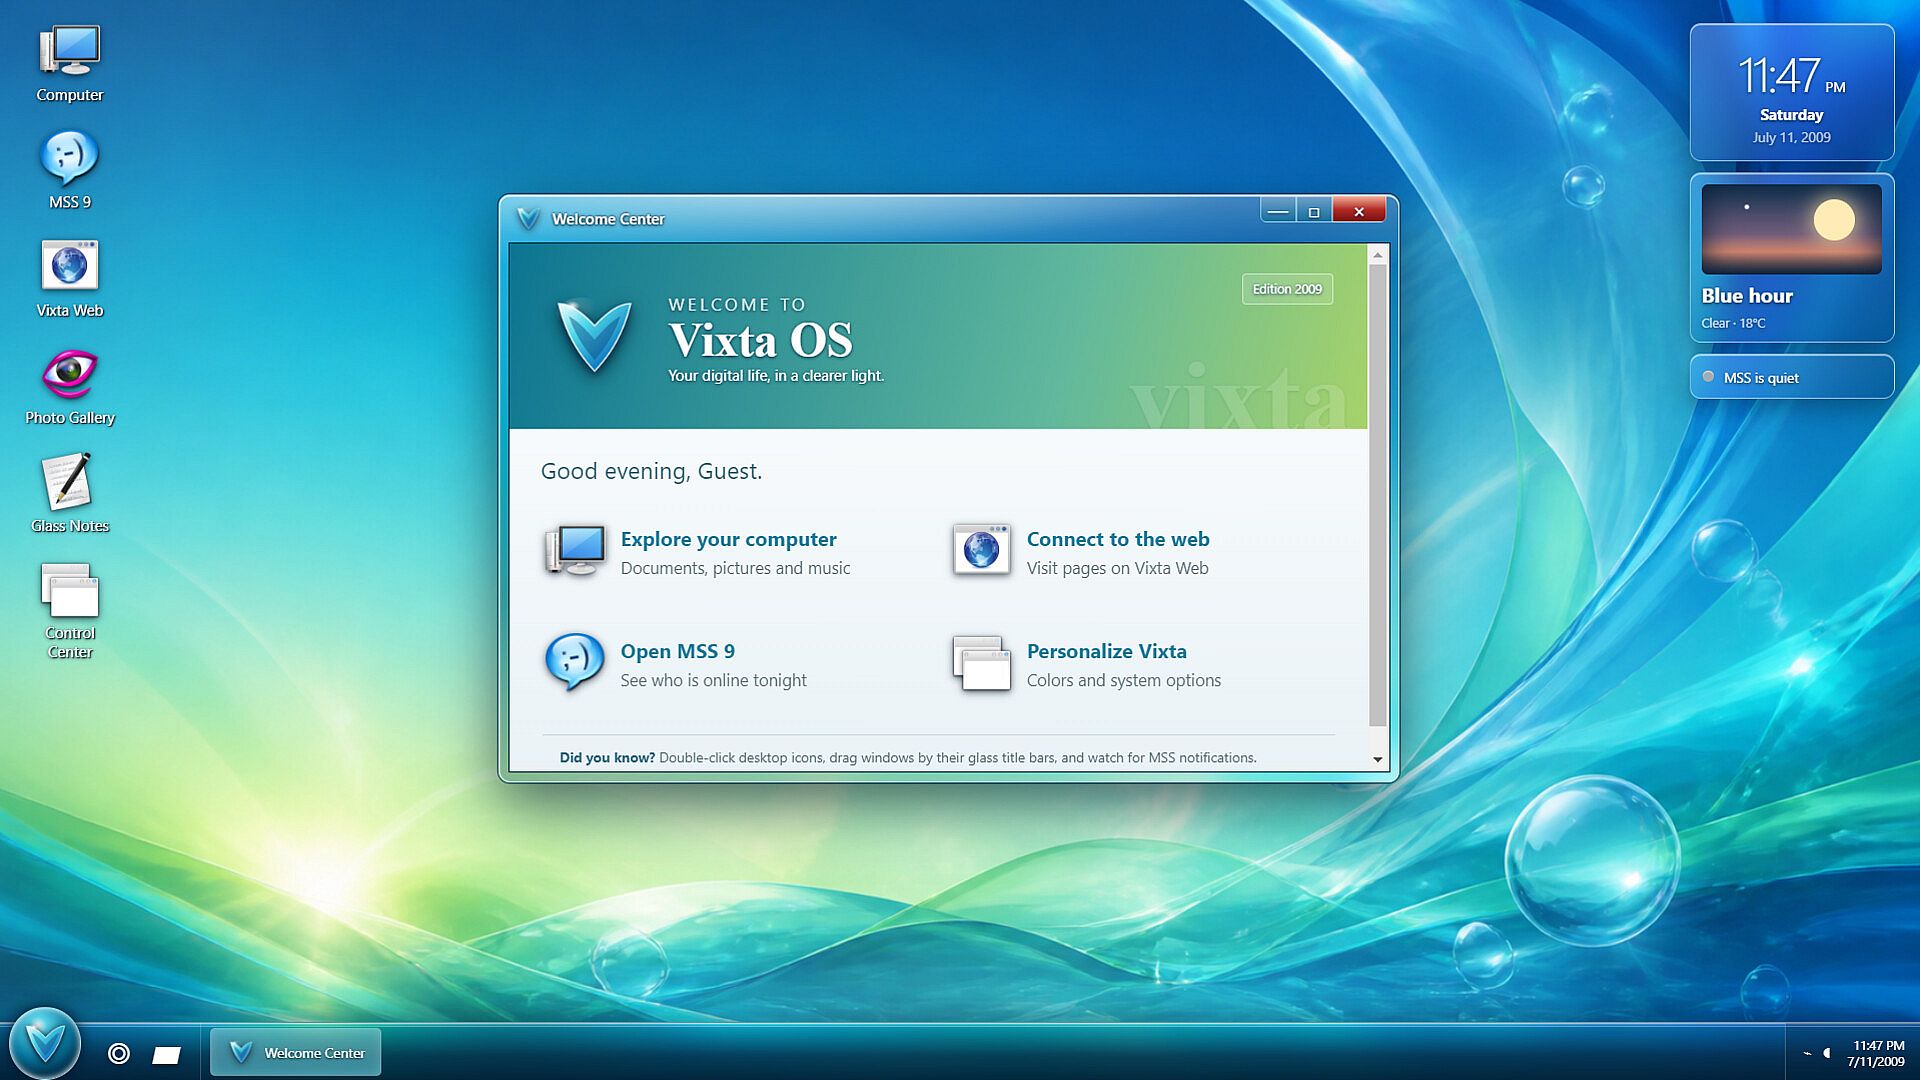
Task: Click the circular target icon in taskbar
Action: (119, 1053)
